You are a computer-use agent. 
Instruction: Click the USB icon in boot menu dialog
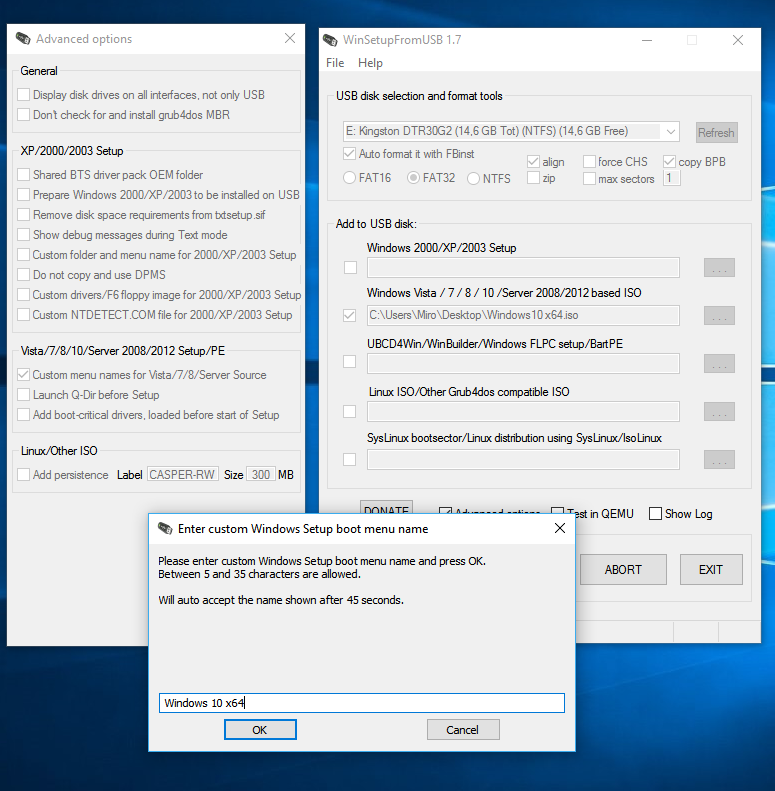pos(165,528)
